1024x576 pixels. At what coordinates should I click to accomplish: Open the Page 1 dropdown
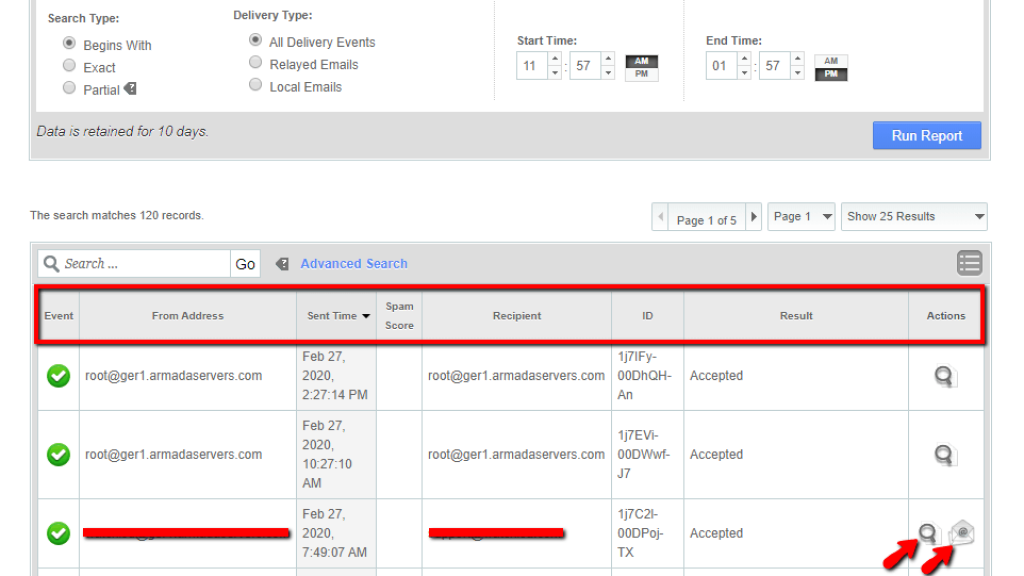coord(801,217)
